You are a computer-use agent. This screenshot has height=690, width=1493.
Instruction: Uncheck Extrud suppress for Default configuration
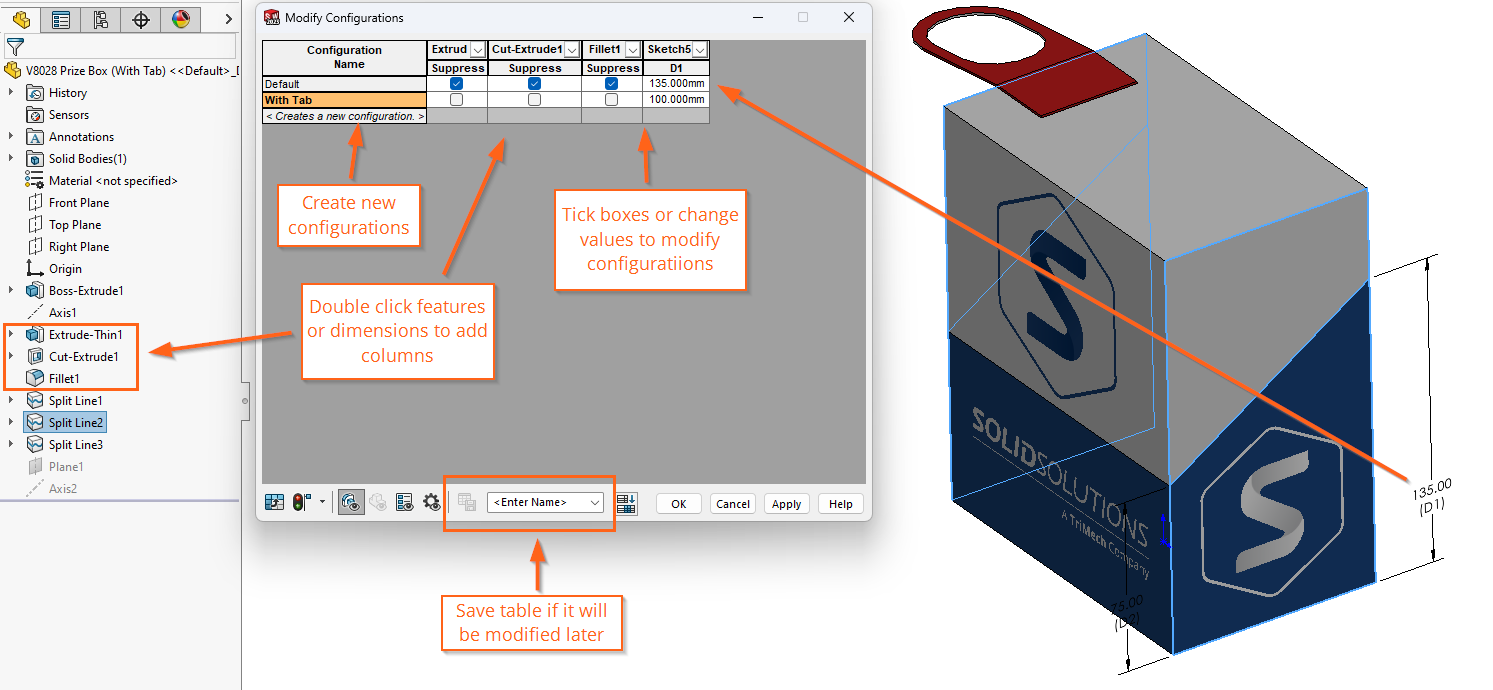(x=456, y=84)
